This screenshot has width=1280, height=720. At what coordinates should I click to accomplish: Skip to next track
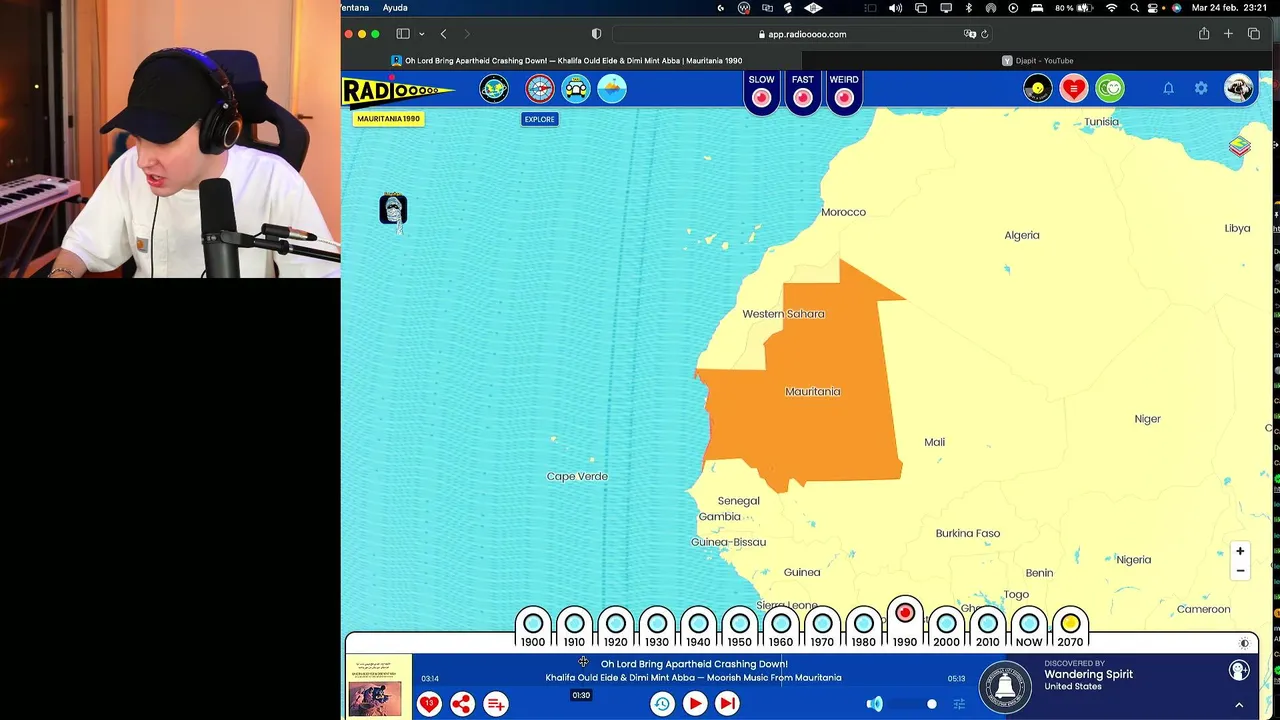point(728,704)
